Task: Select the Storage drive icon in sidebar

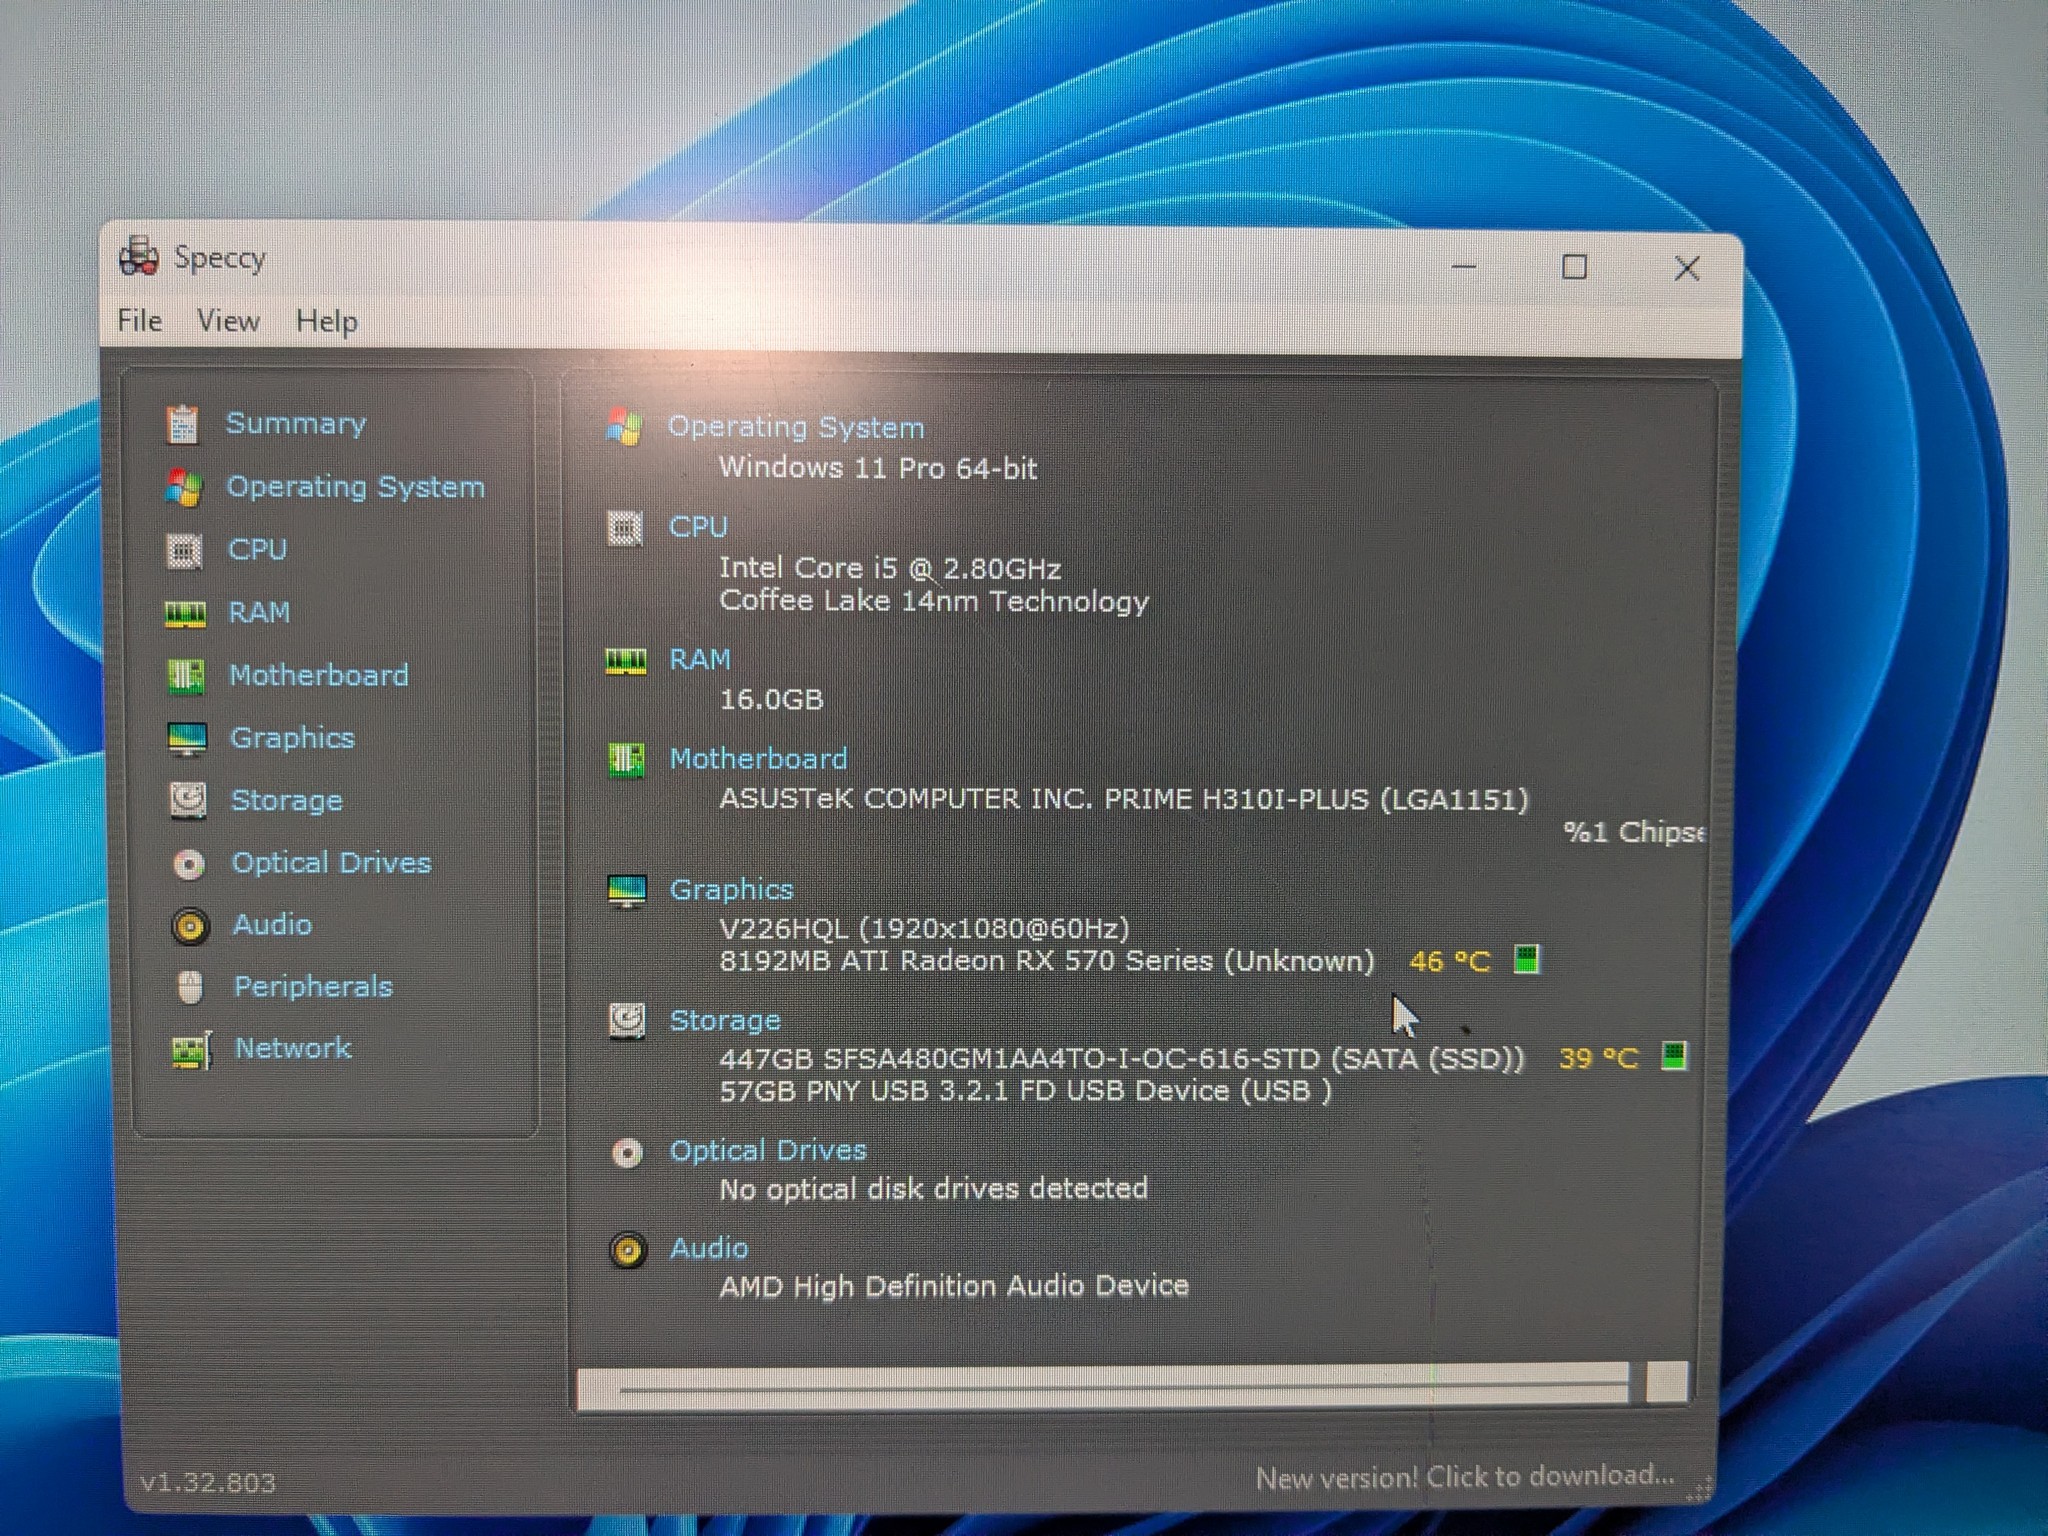Action: pyautogui.click(x=188, y=801)
